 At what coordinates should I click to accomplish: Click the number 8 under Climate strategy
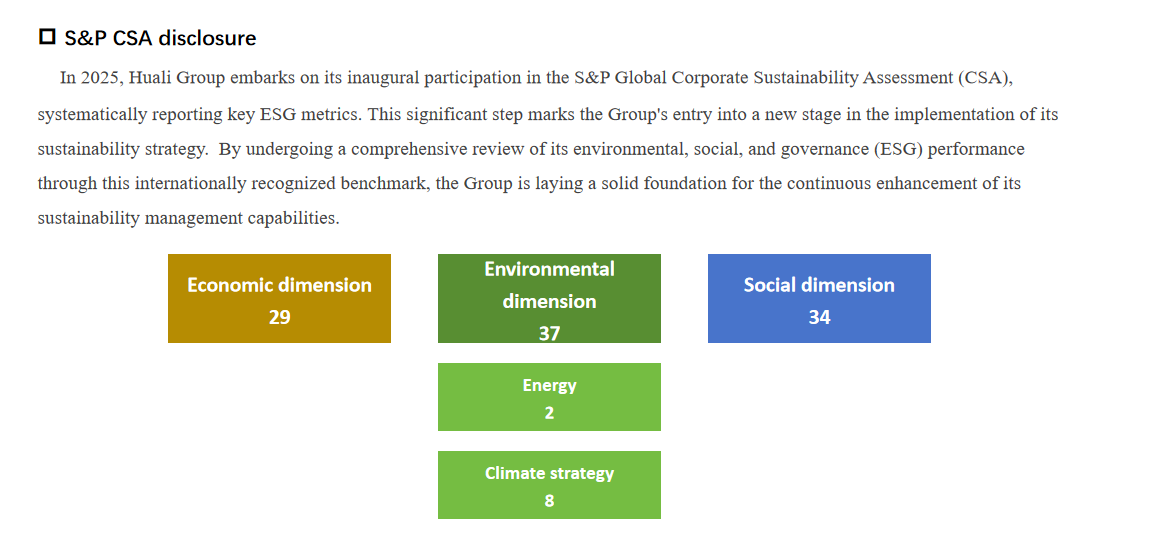point(549,500)
